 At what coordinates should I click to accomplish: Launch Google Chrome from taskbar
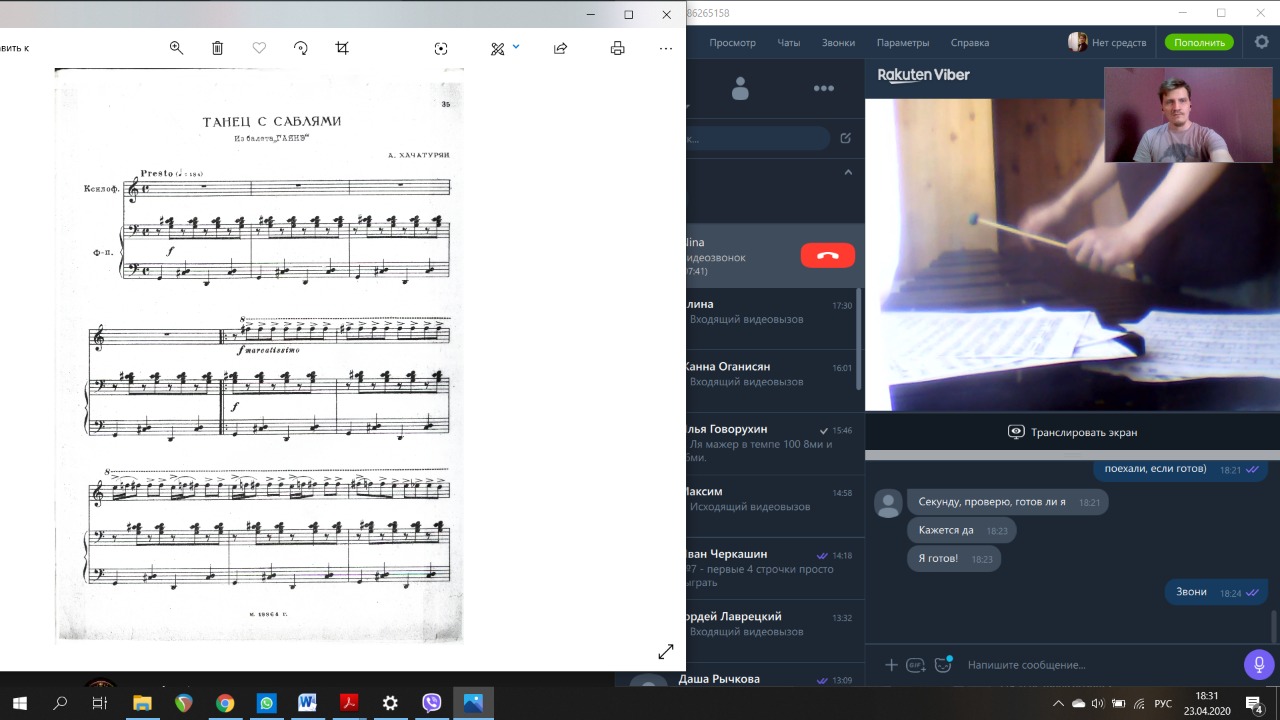pyautogui.click(x=225, y=703)
